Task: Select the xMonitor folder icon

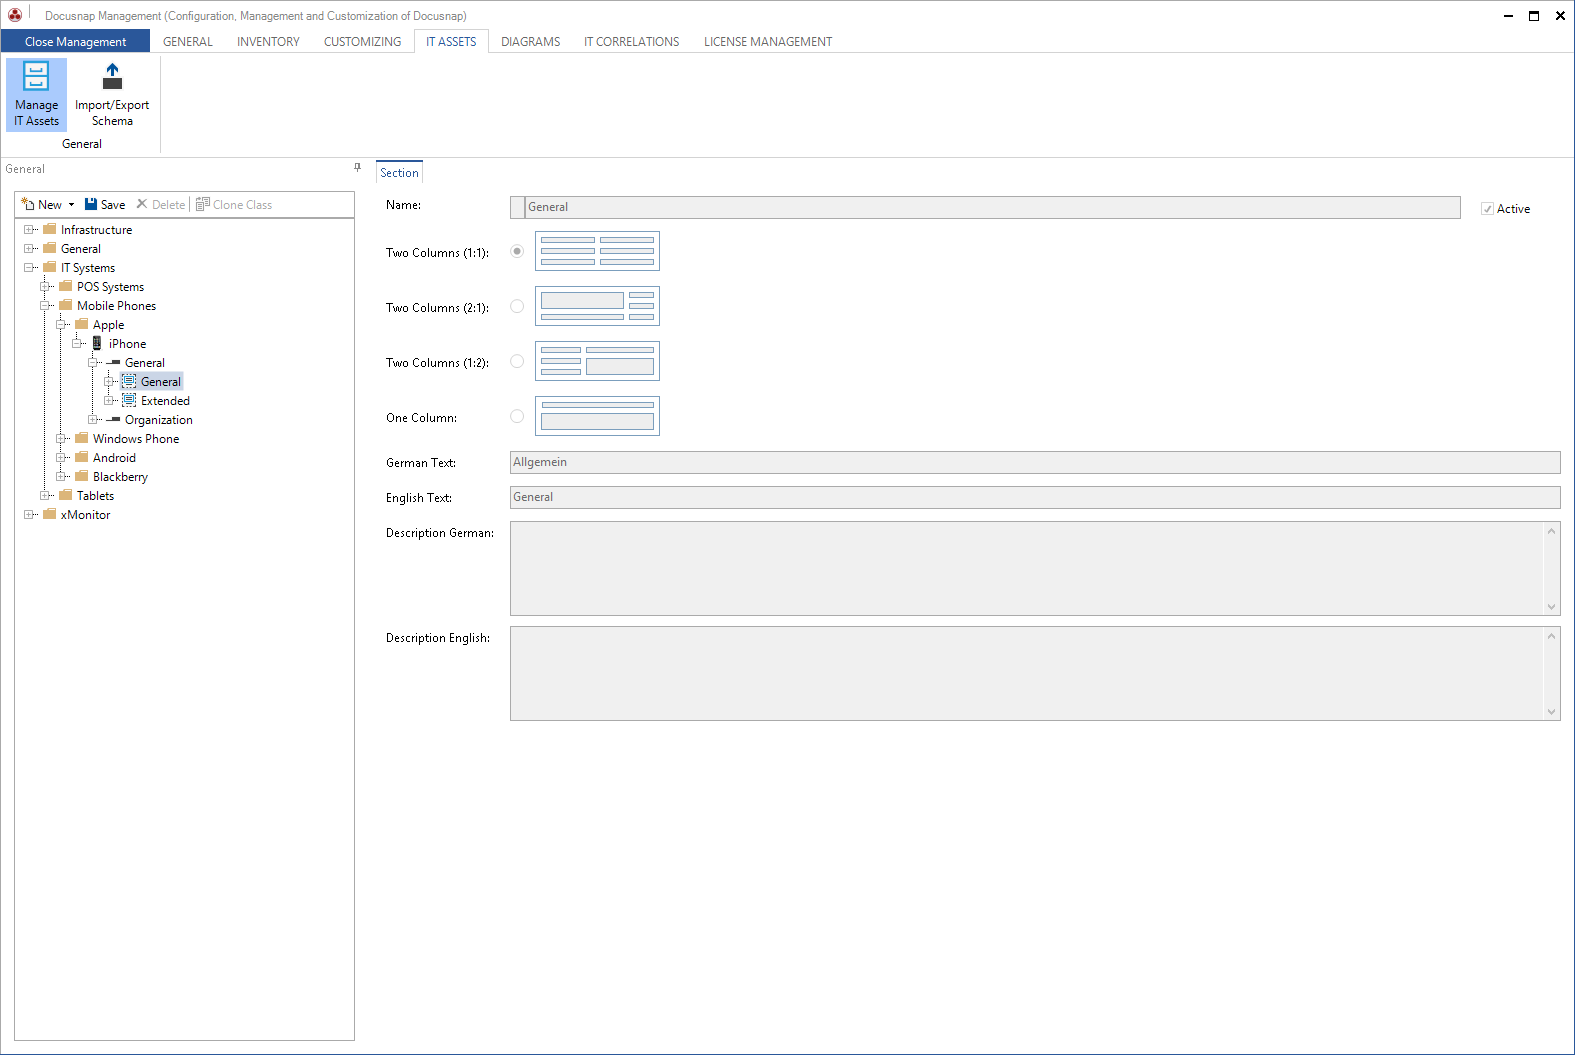Action: click(50, 514)
